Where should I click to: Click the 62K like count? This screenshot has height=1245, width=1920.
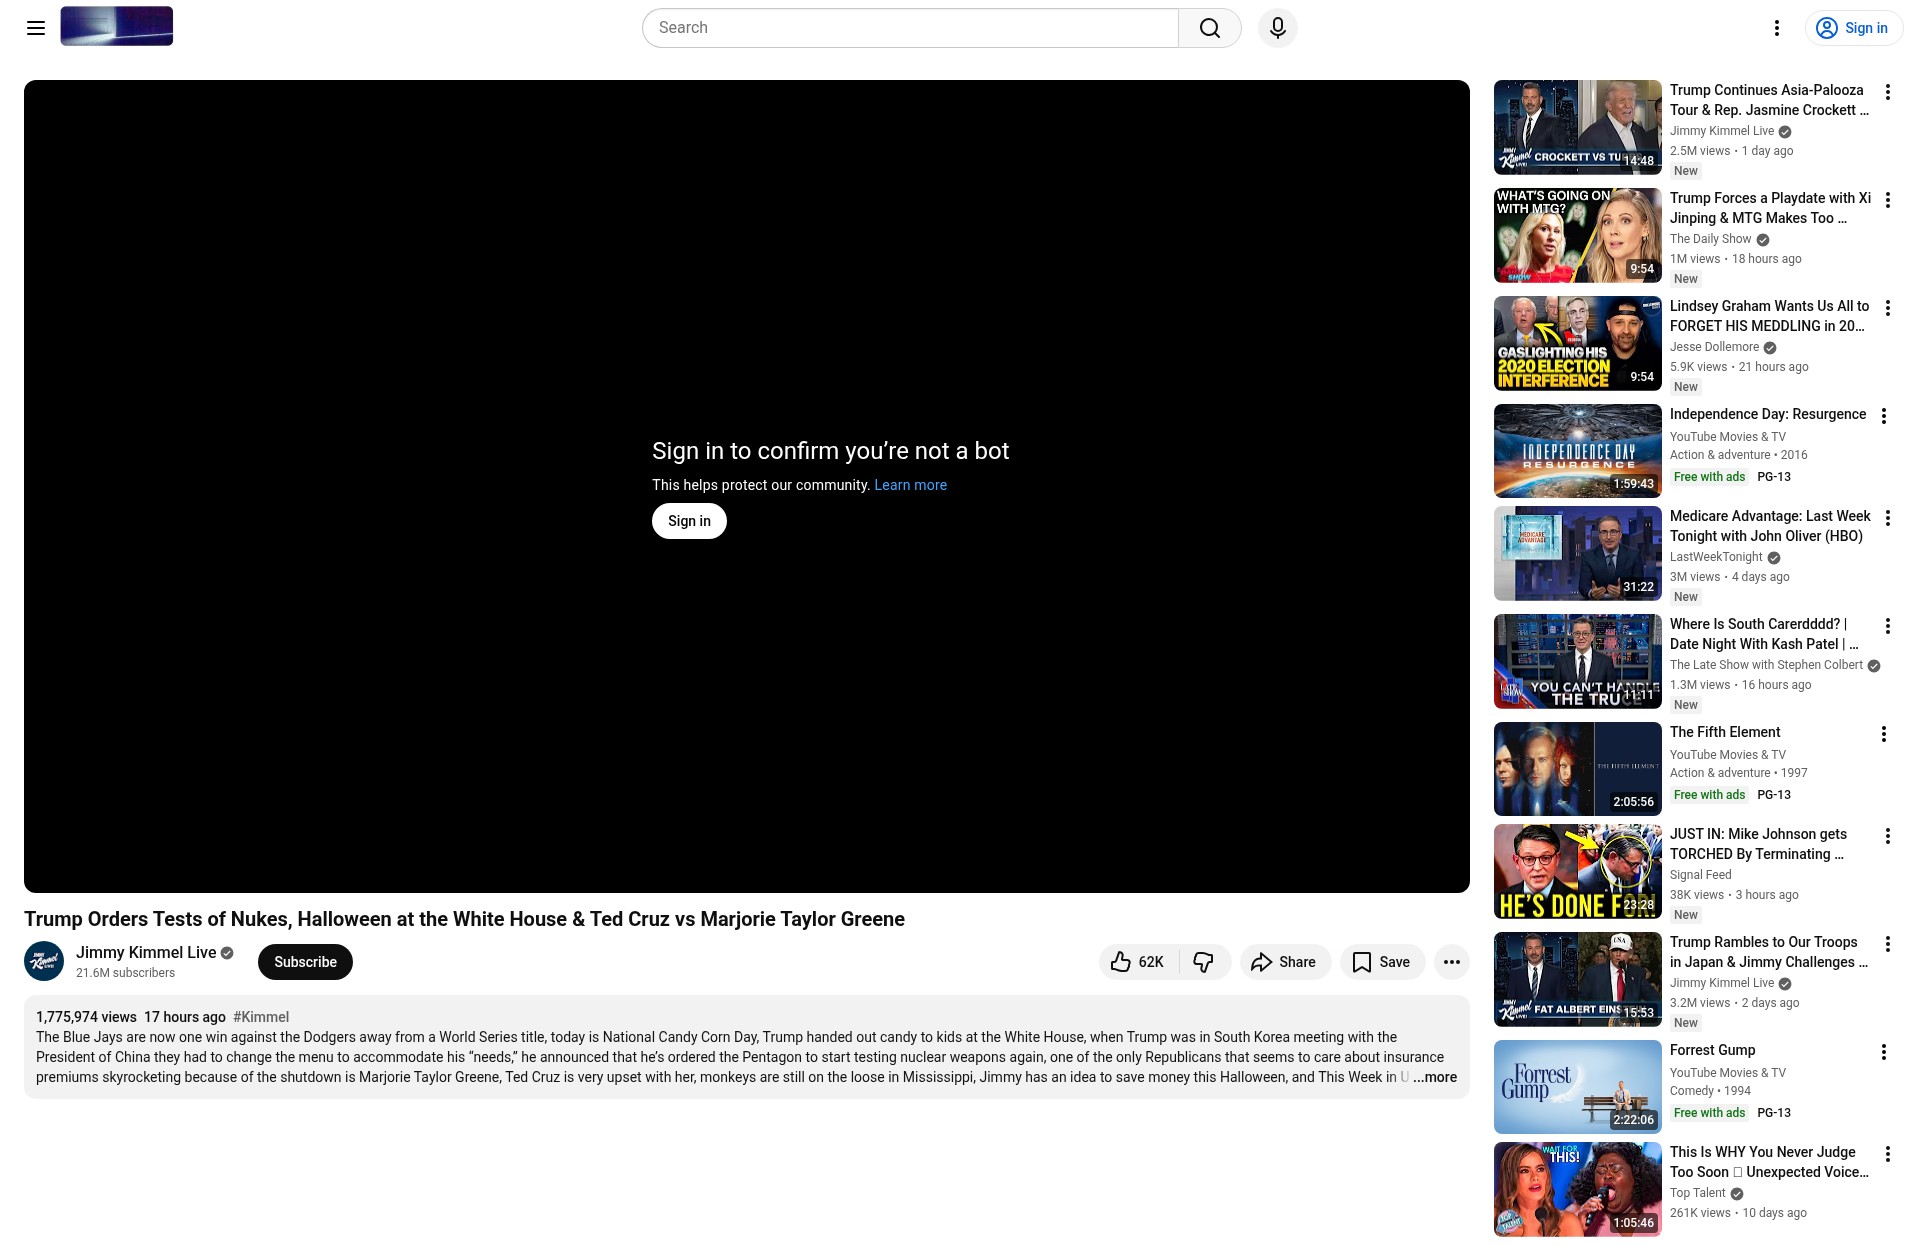click(1151, 962)
